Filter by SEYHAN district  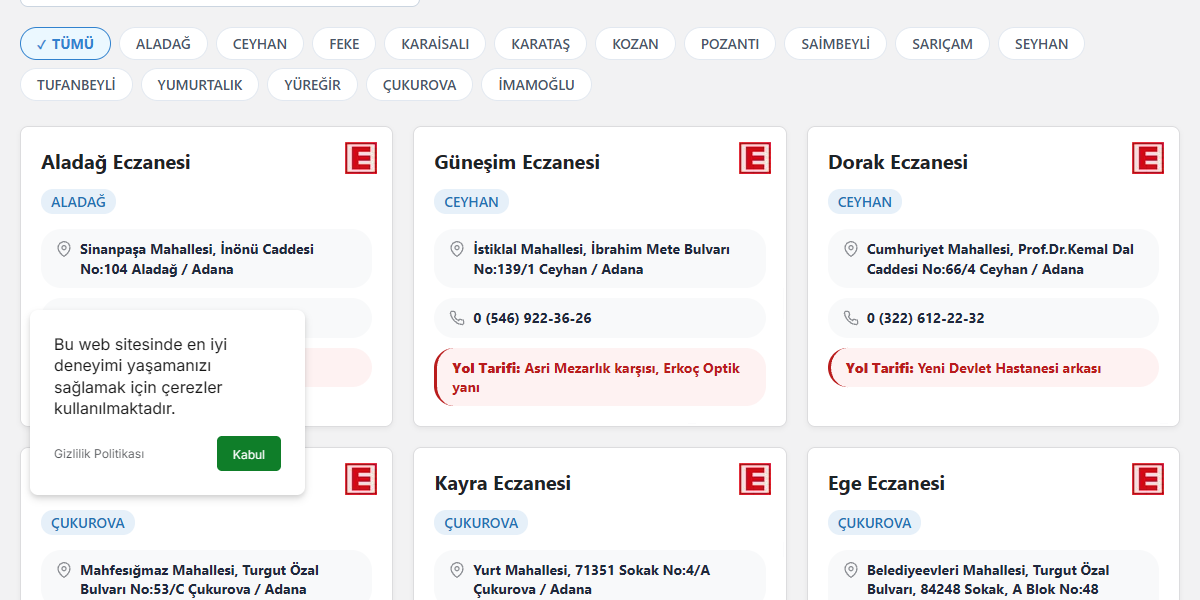(x=1041, y=44)
